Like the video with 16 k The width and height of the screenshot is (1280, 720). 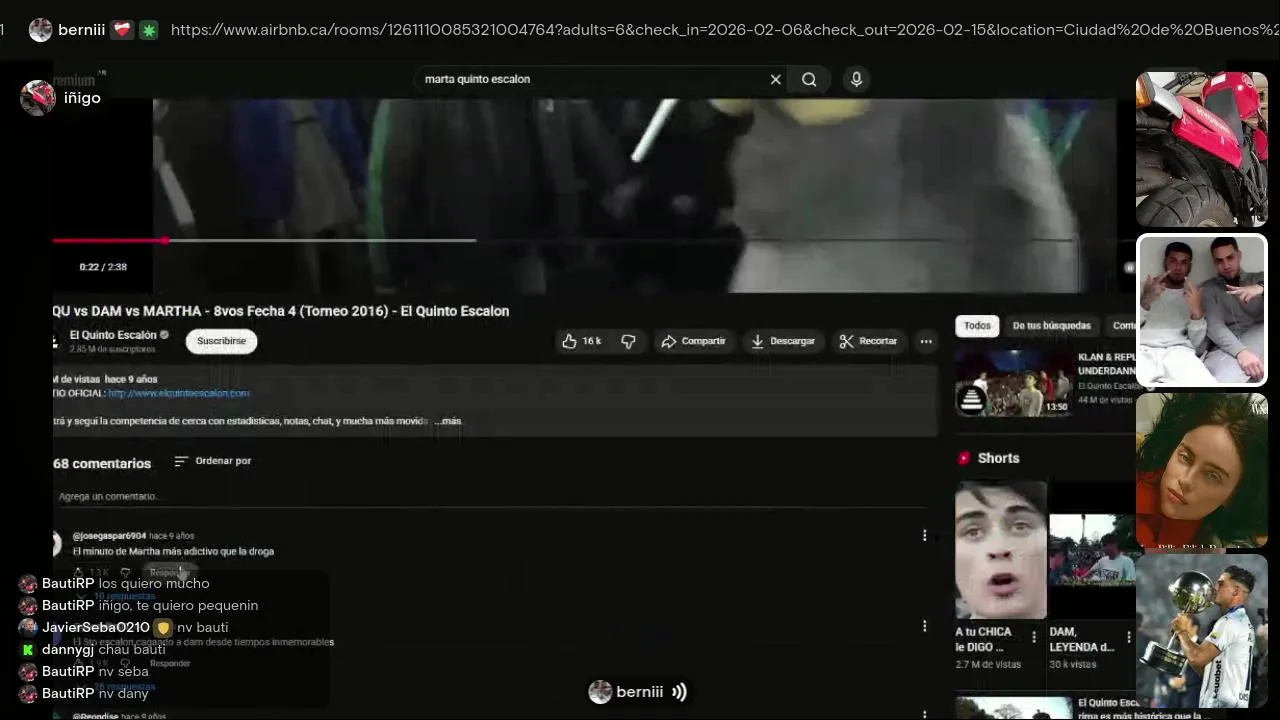[x=581, y=341]
